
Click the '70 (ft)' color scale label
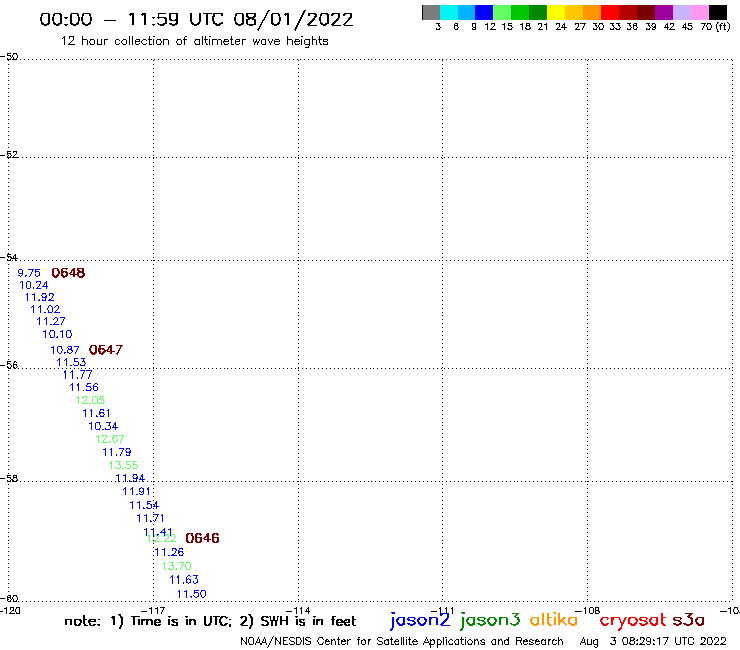[x=715, y=27]
